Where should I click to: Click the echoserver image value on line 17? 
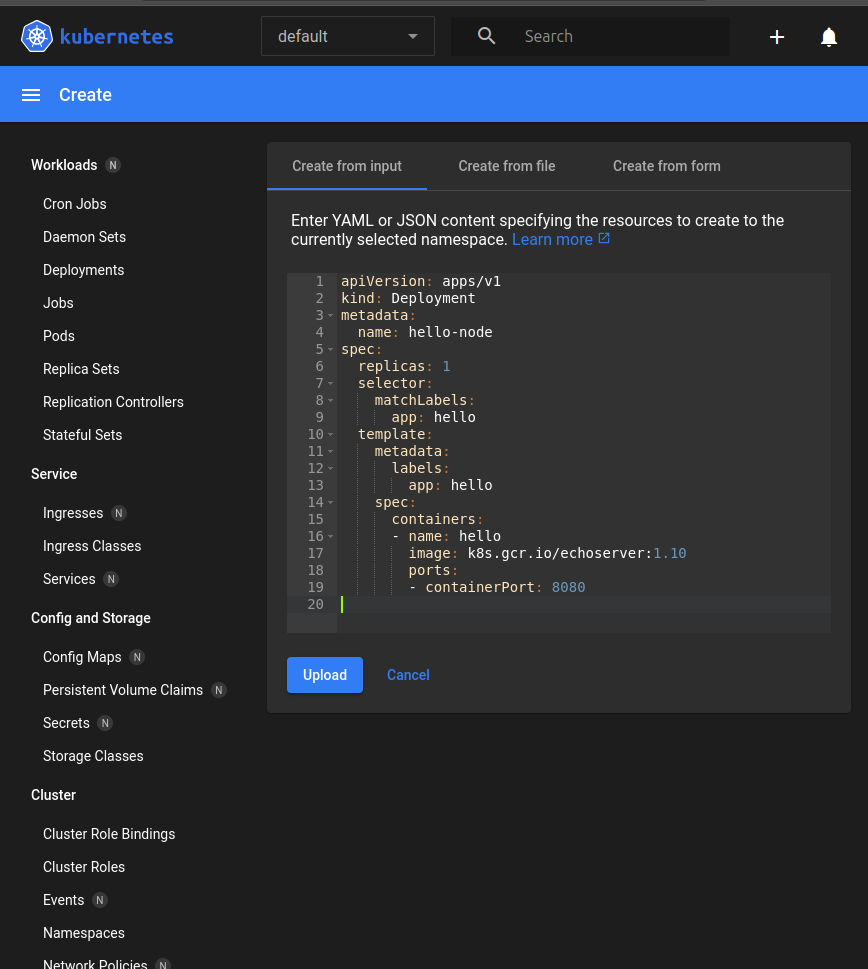tap(577, 554)
